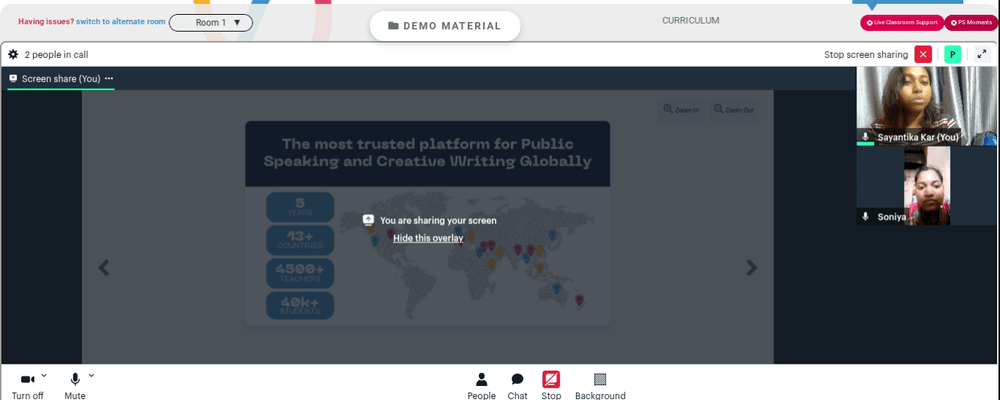This screenshot has width=1000, height=400.
Task: Click Zoom In on the slide
Action: tap(681, 110)
